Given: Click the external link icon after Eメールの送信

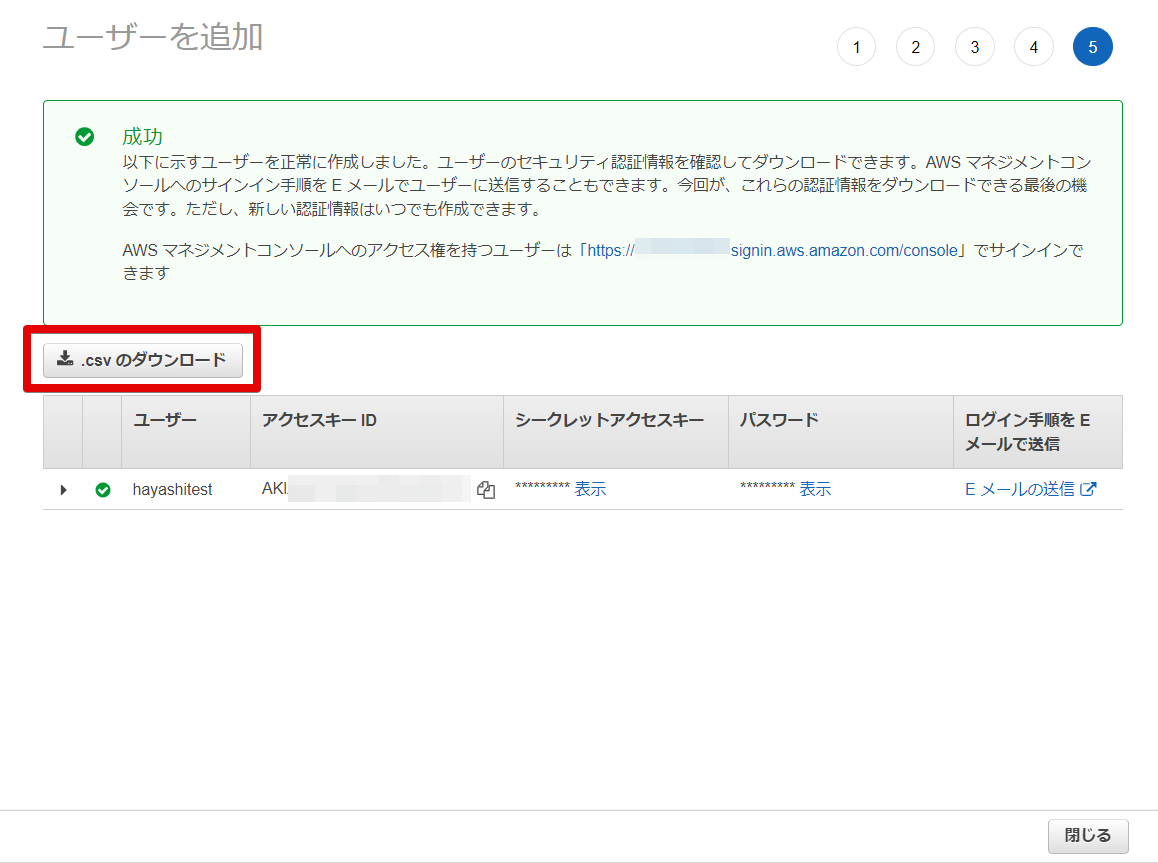Looking at the screenshot, I should tap(1089, 489).
